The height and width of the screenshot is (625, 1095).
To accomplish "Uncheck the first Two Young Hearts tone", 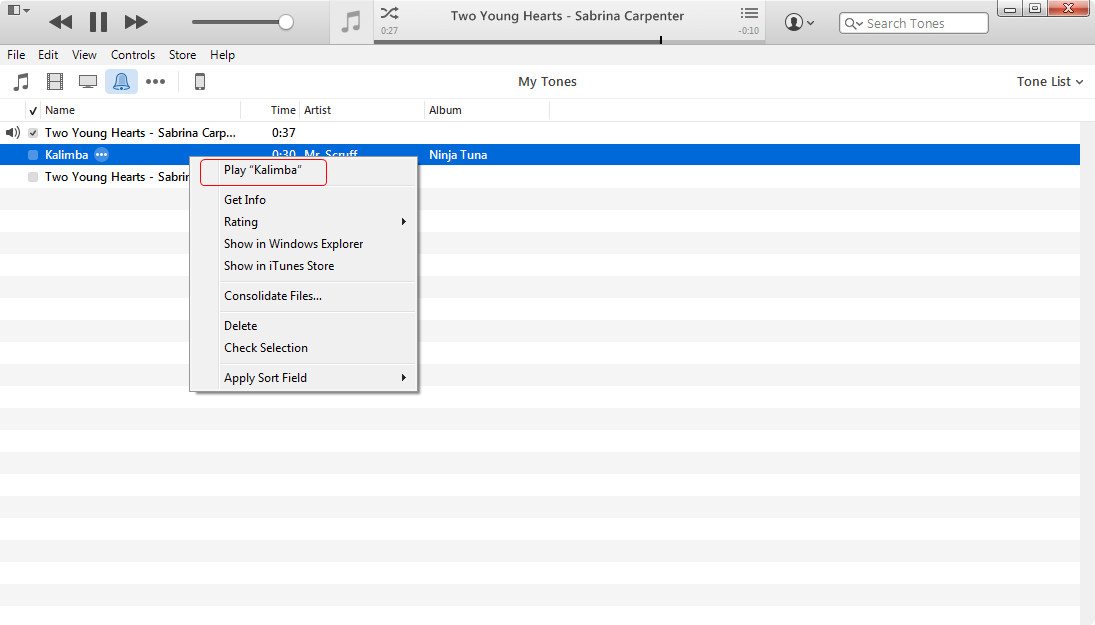I will (33, 133).
